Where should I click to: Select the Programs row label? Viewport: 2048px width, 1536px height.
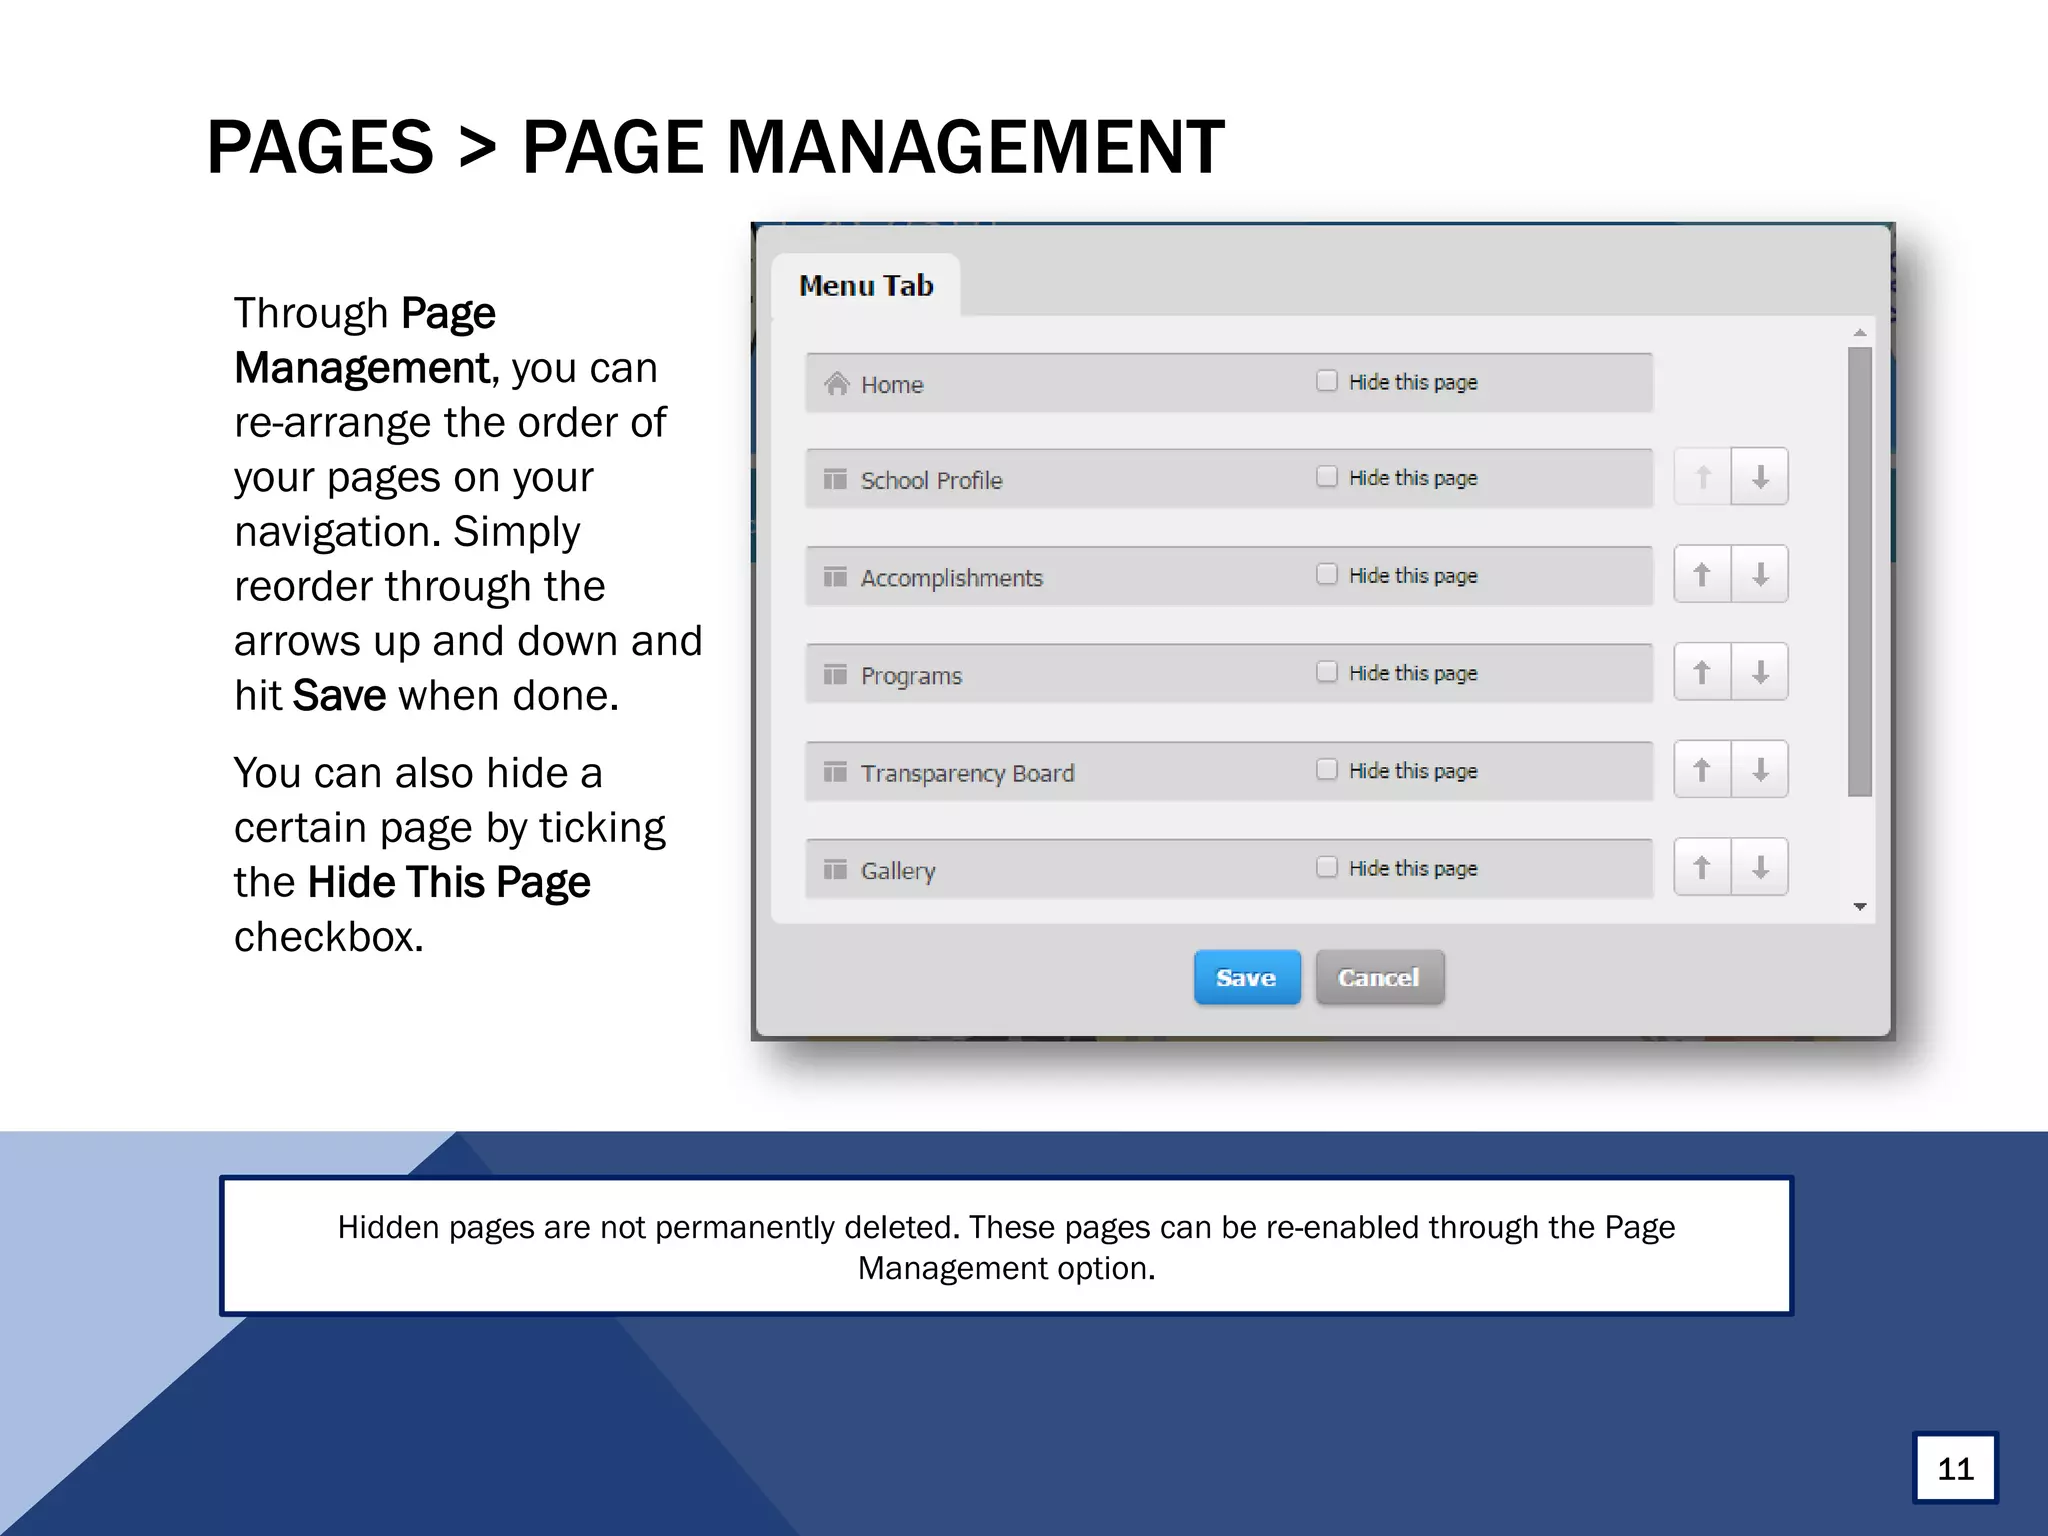click(911, 676)
